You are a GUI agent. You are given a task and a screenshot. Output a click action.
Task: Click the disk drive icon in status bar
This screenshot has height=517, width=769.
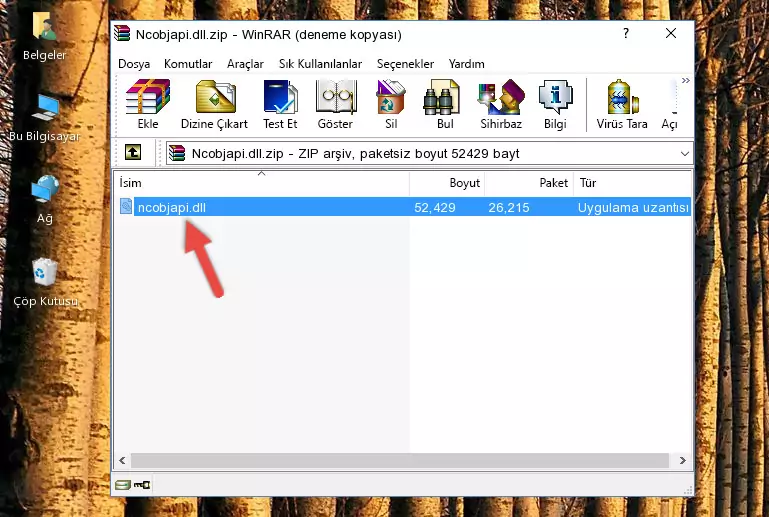pos(123,485)
